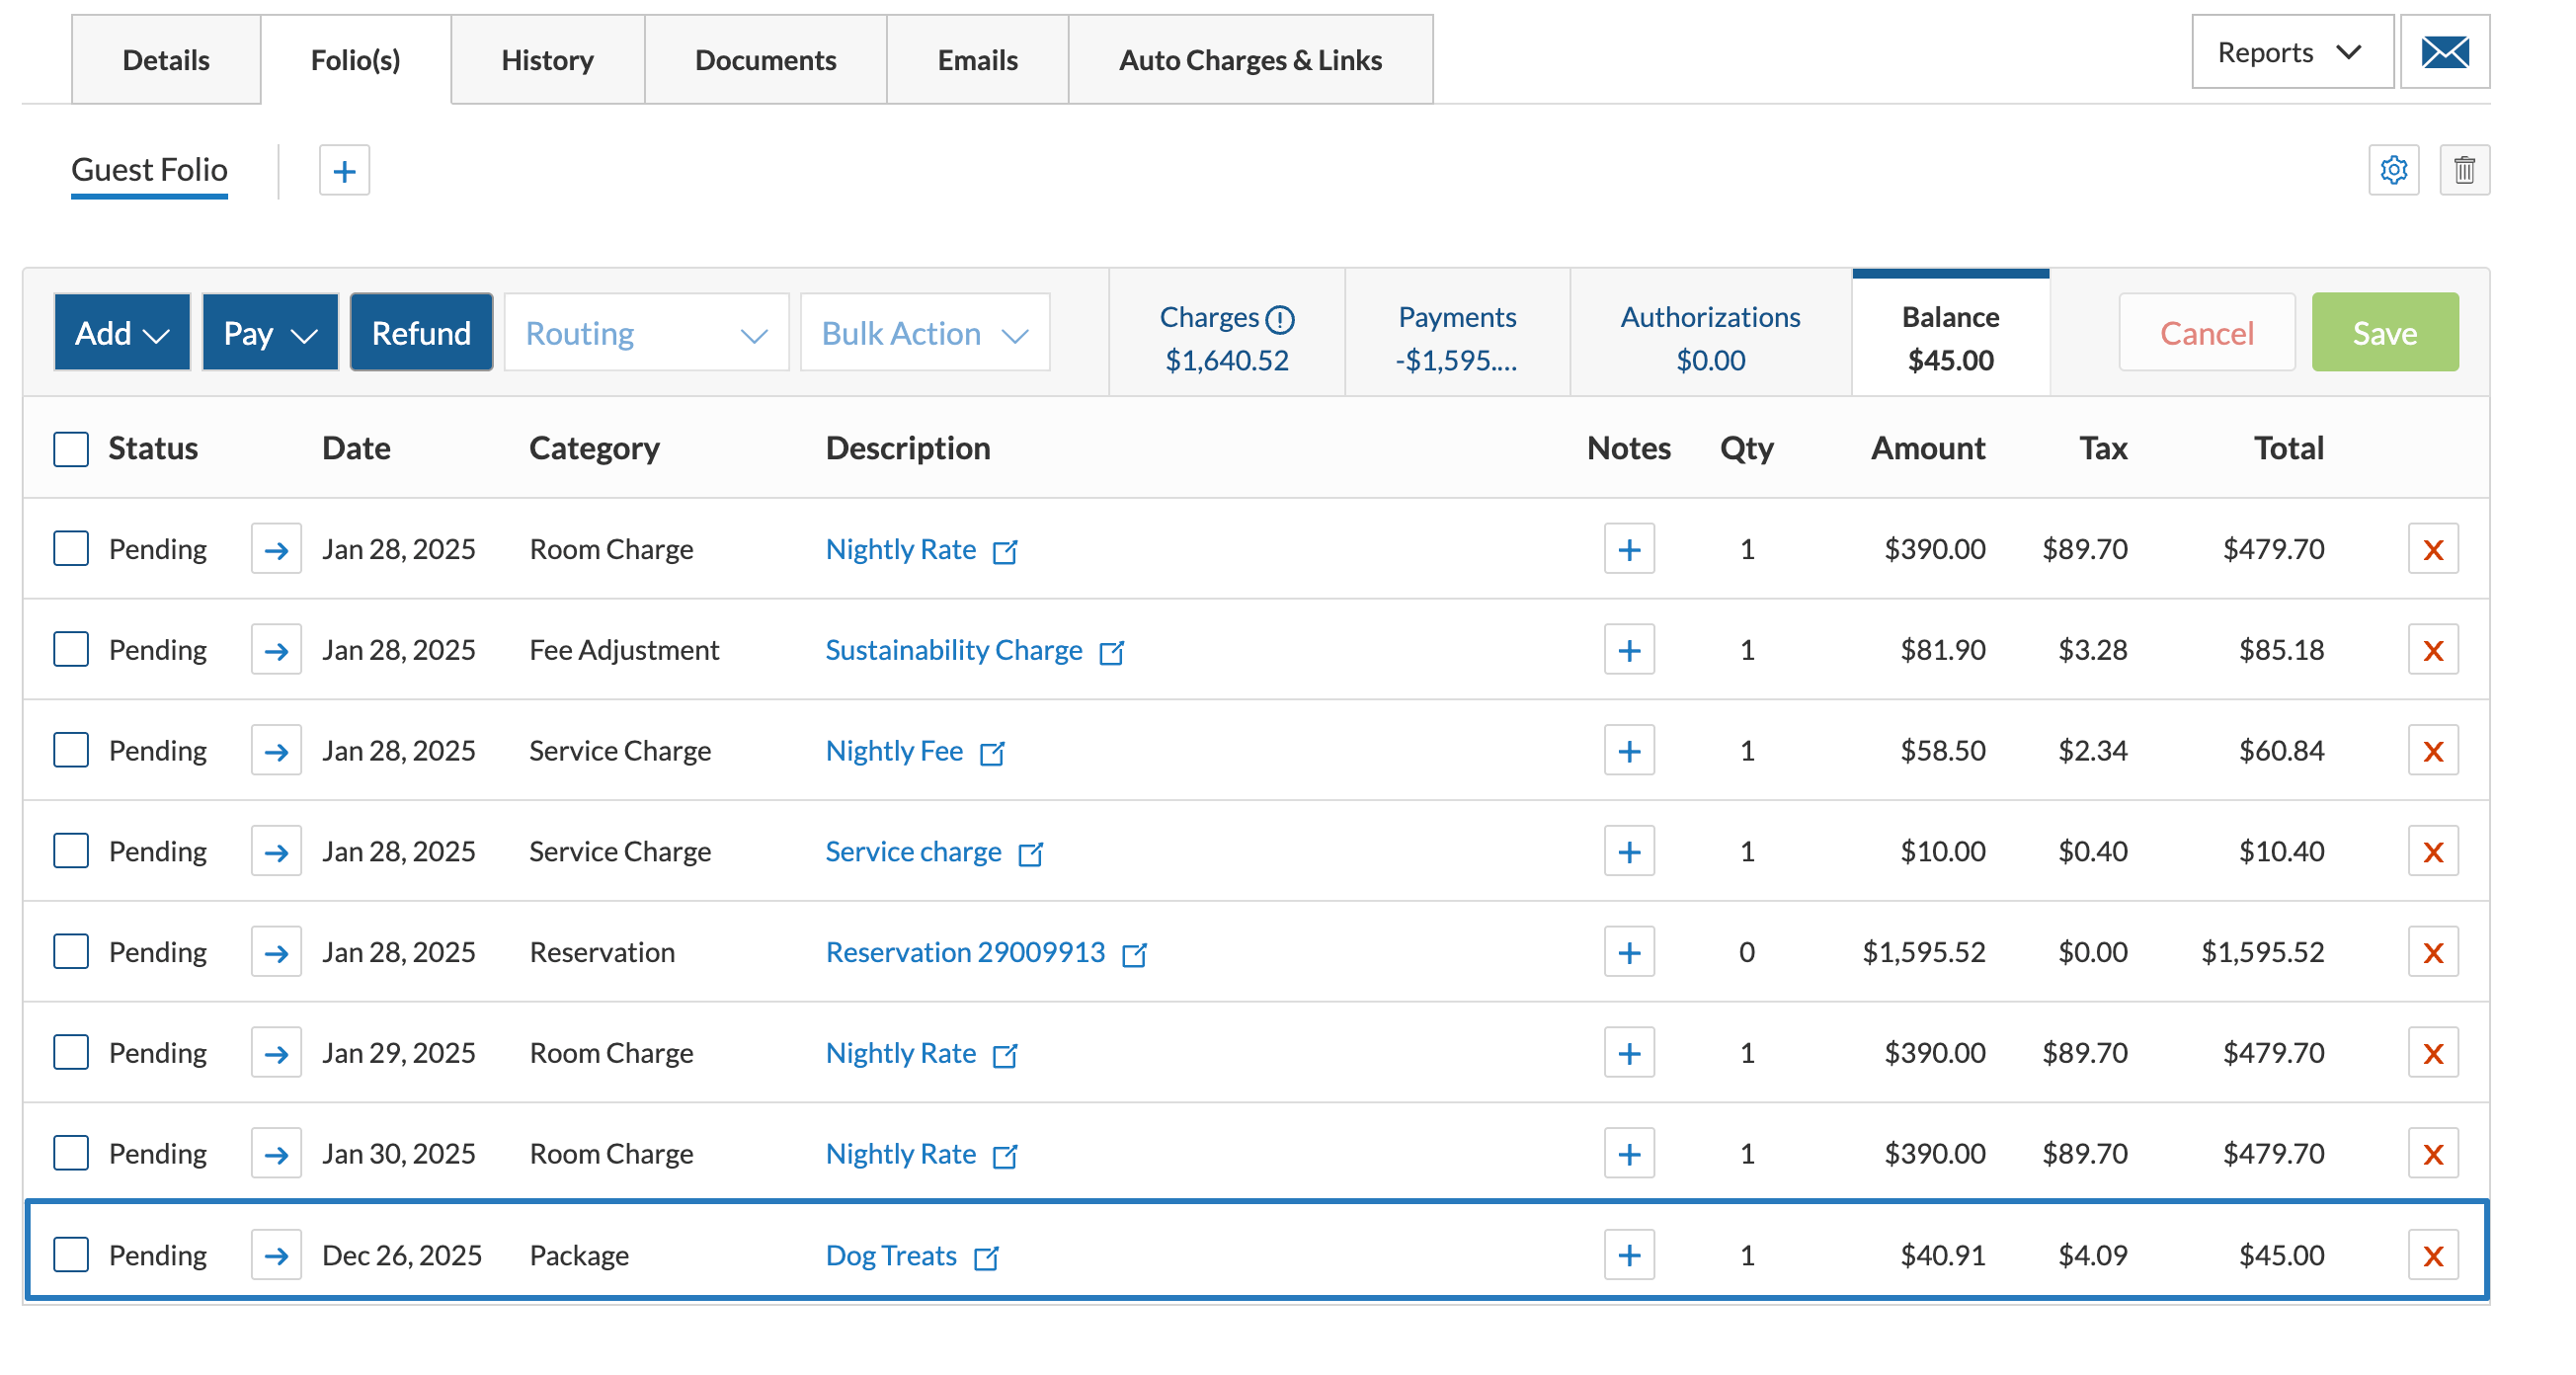Open the Auto Charges & Links tab

(x=1250, y=60)
